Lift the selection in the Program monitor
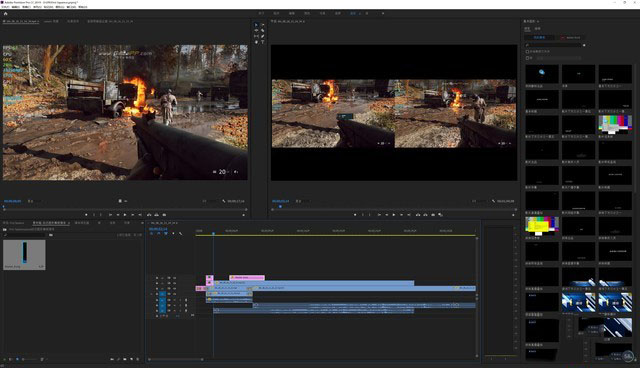 (418, 215)
